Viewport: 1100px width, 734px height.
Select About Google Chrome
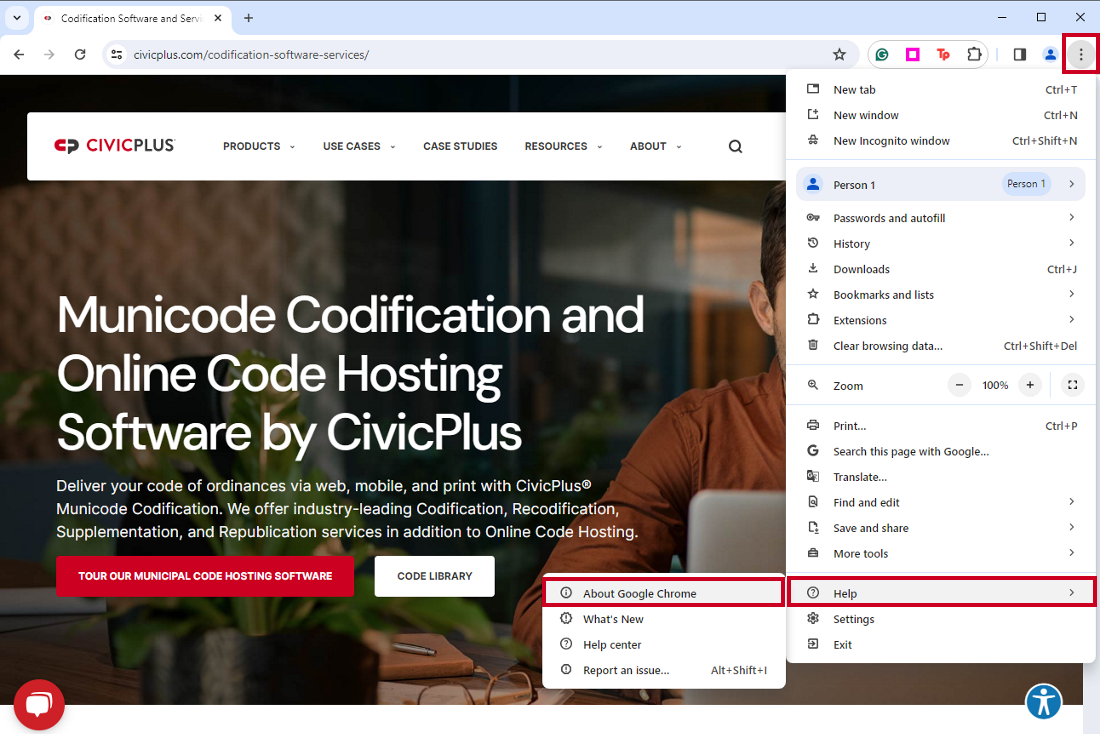(663, 593)
